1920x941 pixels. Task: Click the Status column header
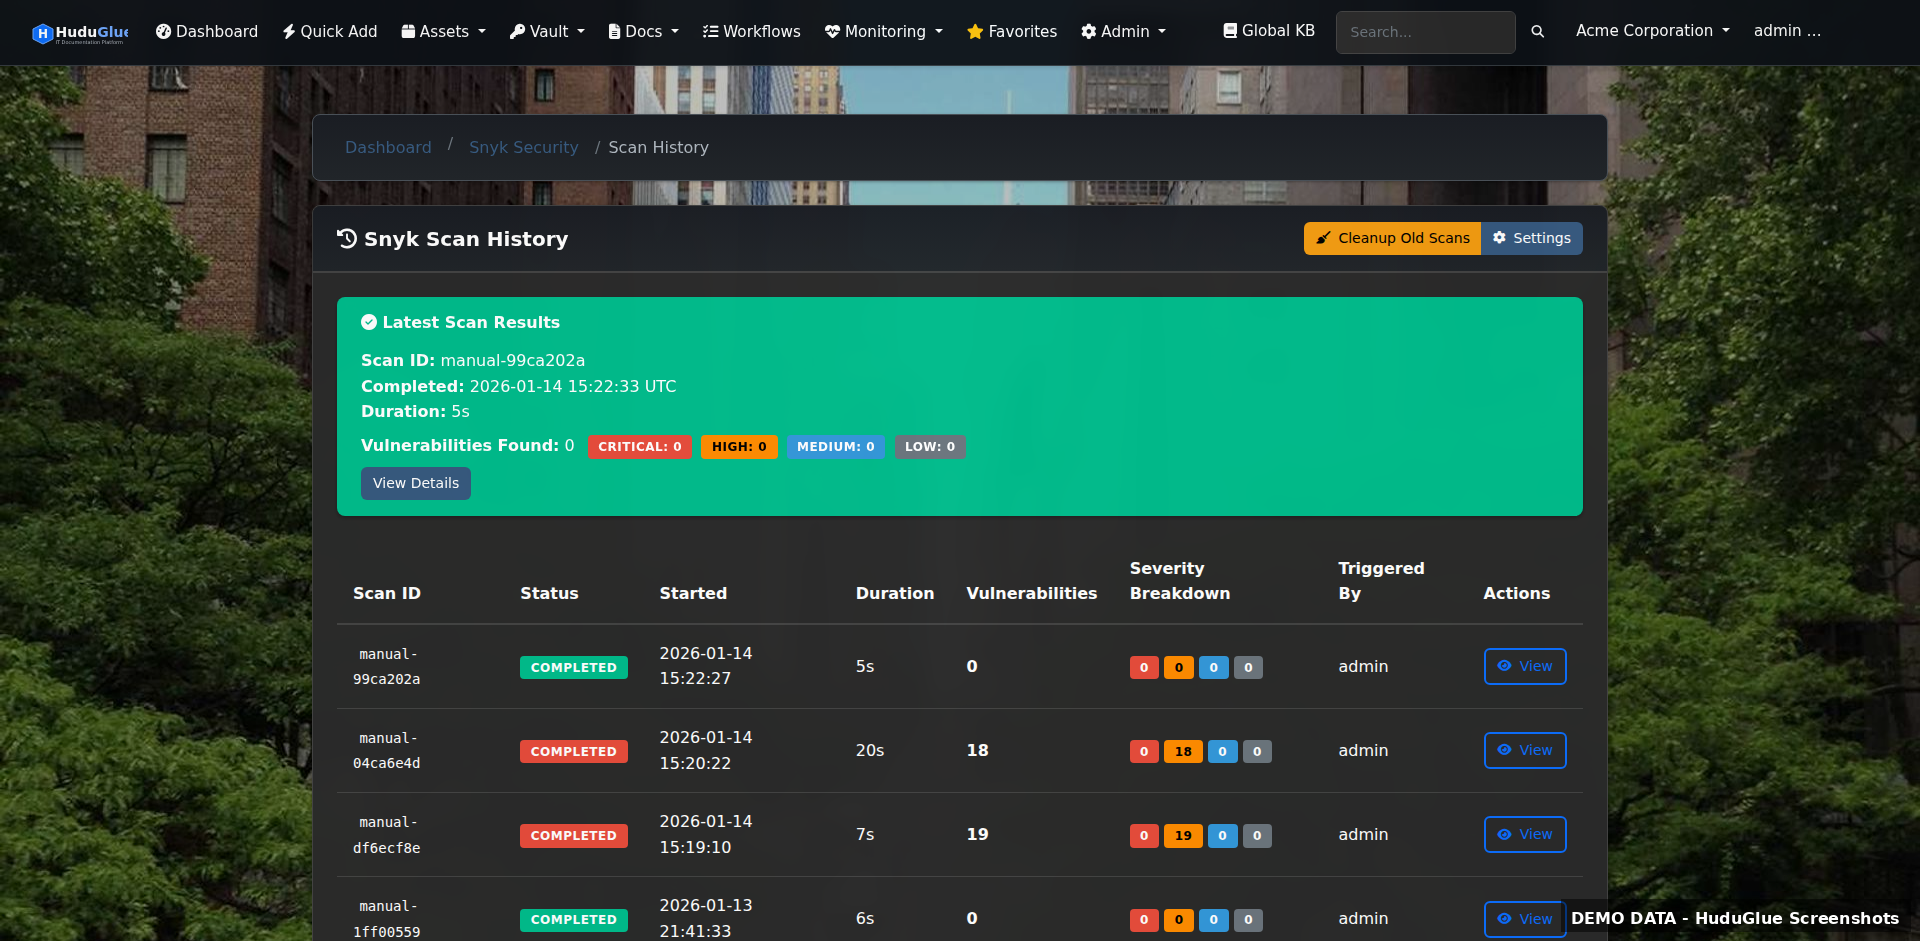549,594
